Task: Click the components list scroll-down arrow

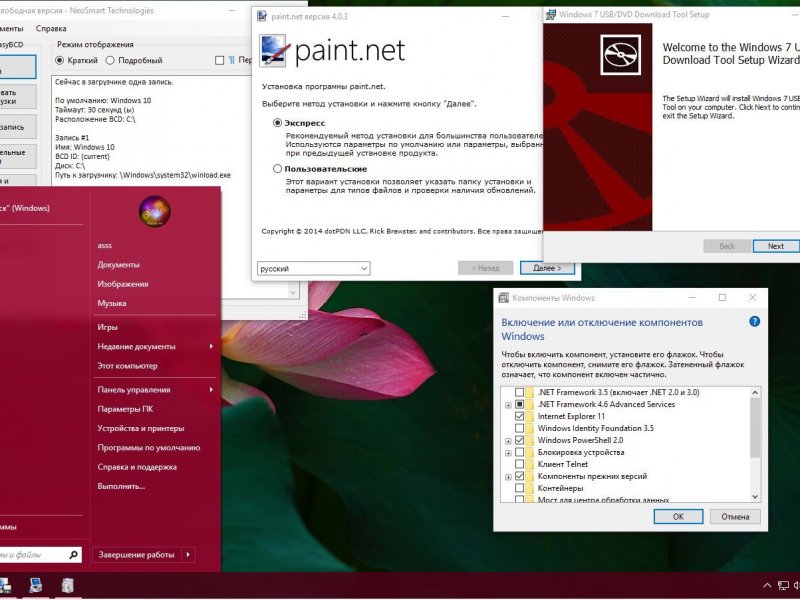Action: tap(755, 496)
